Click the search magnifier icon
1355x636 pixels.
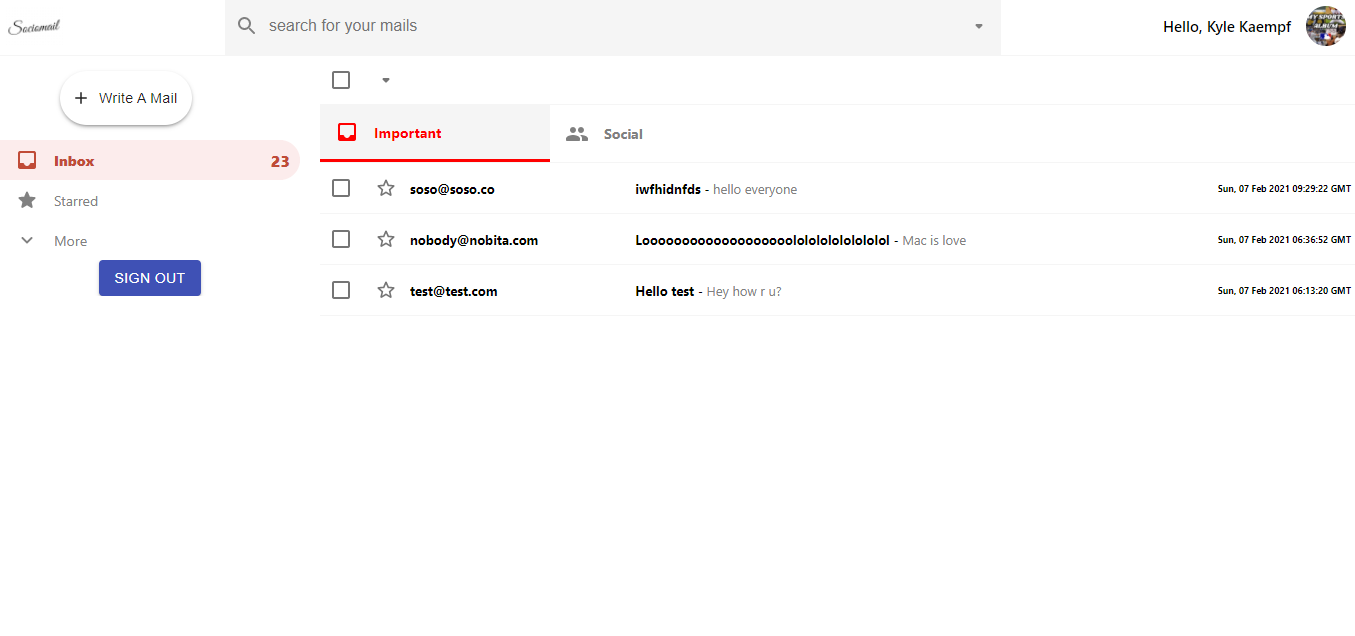click(247, 26)
